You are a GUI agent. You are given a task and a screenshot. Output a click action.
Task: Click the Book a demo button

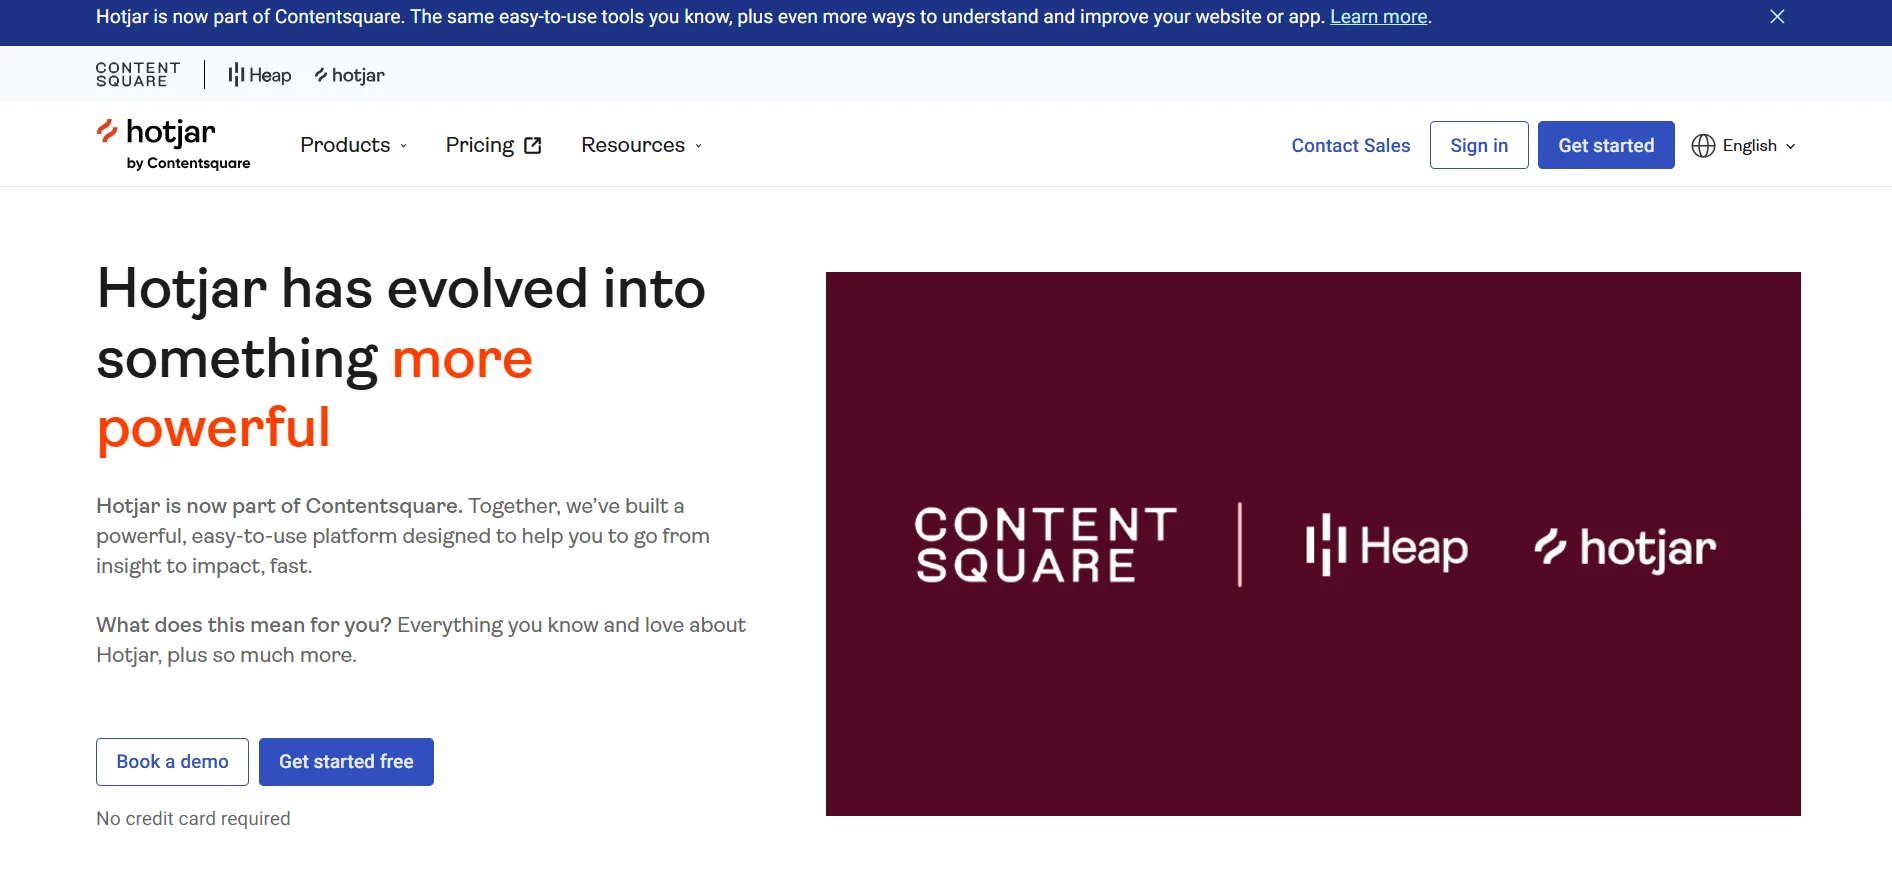[x=172, y=762]
